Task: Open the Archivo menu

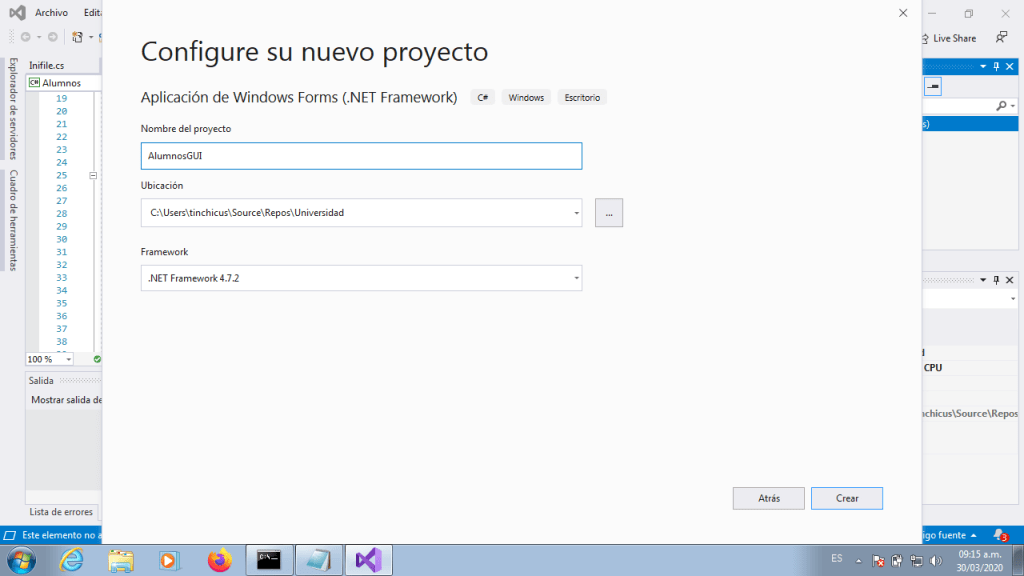Action: click(x=51, y=13)
